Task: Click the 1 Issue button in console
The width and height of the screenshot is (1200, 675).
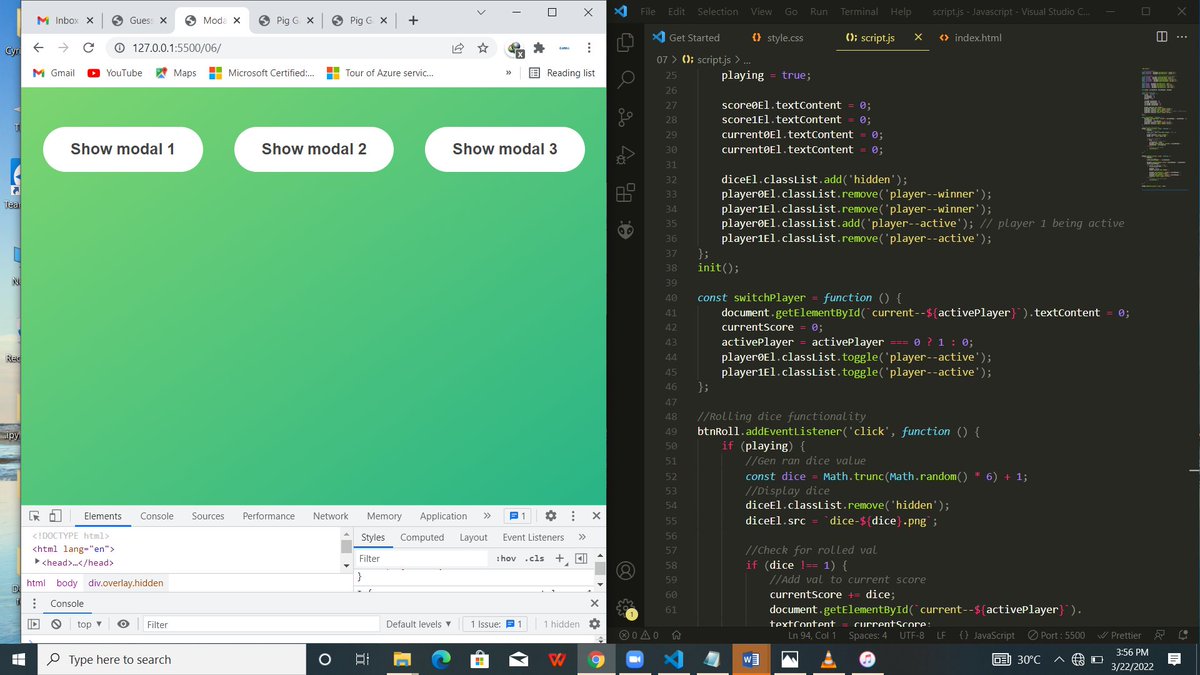Action: click(x=497, y=624)
